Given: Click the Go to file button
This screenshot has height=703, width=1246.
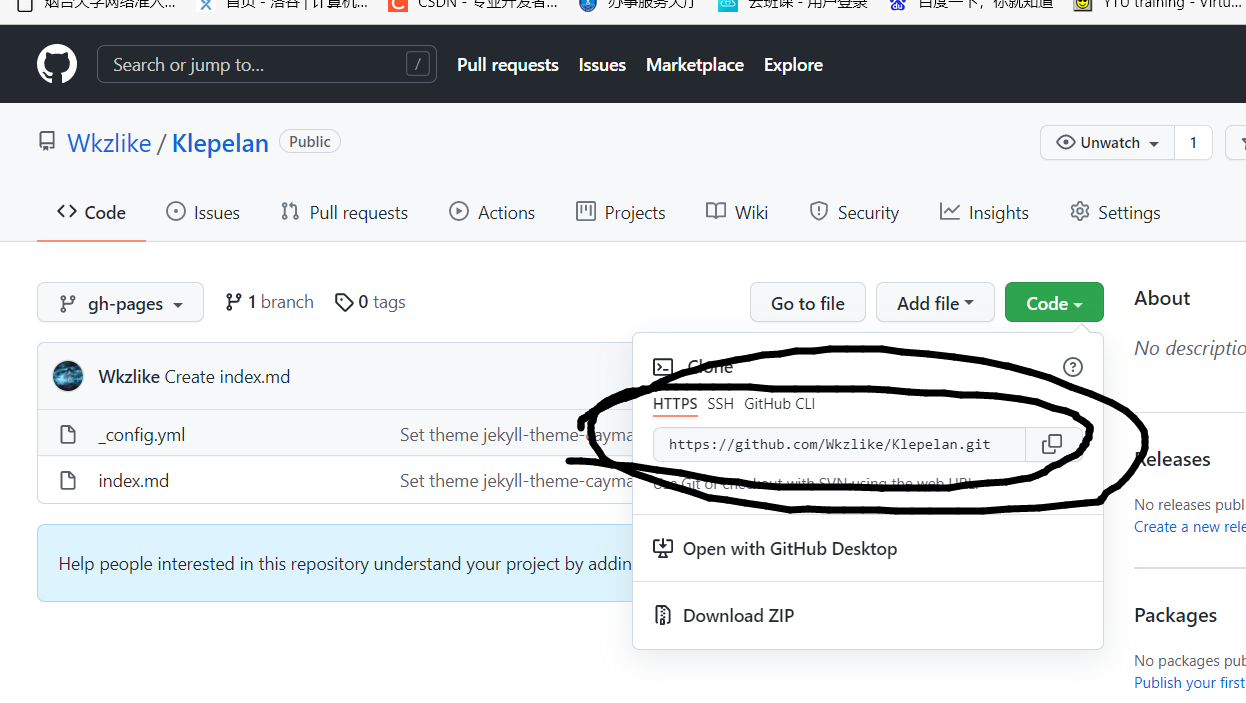Looking at the screenshot, I should [x=807, y=303].
